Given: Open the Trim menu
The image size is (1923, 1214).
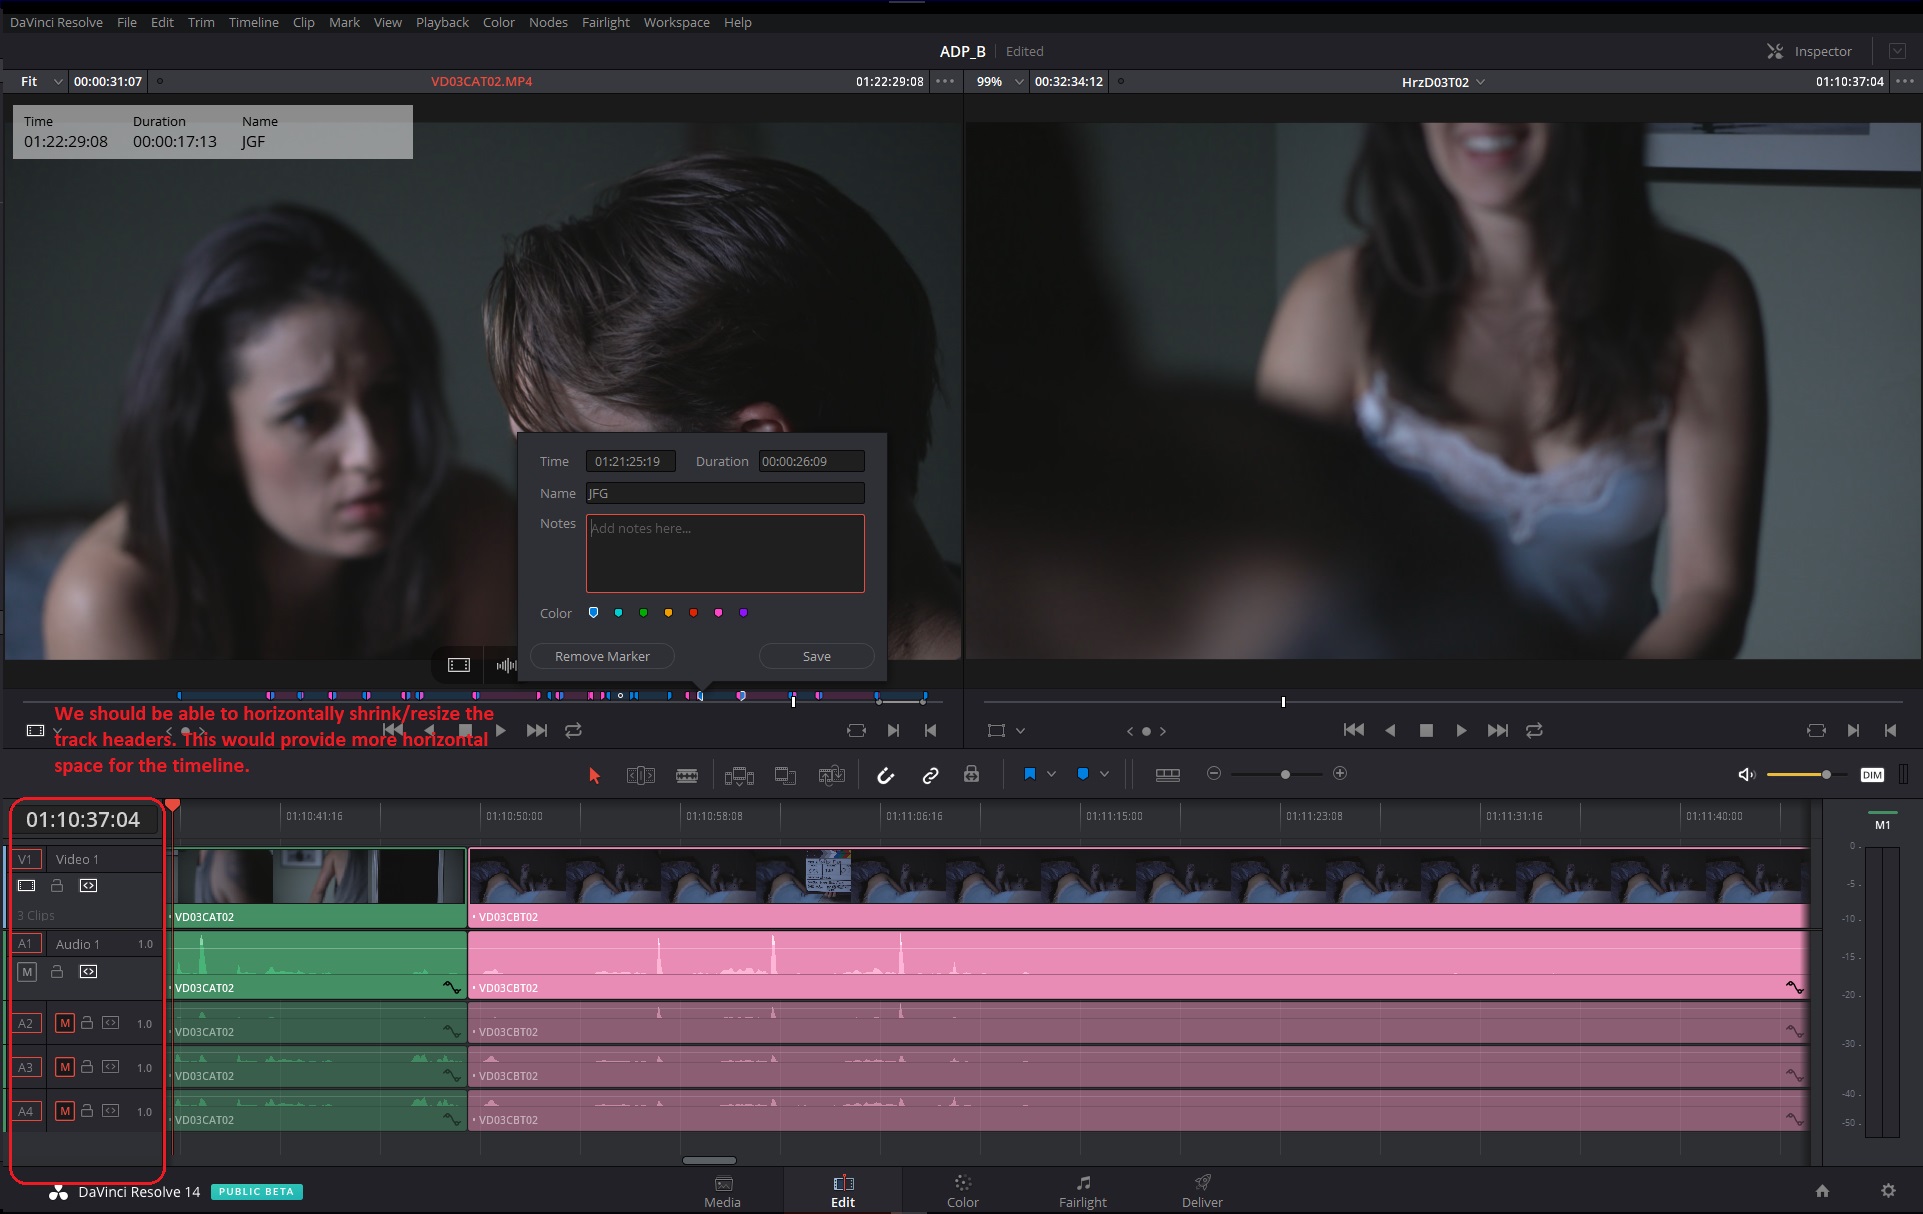Looking at the screenshot, I should [201, 22].
